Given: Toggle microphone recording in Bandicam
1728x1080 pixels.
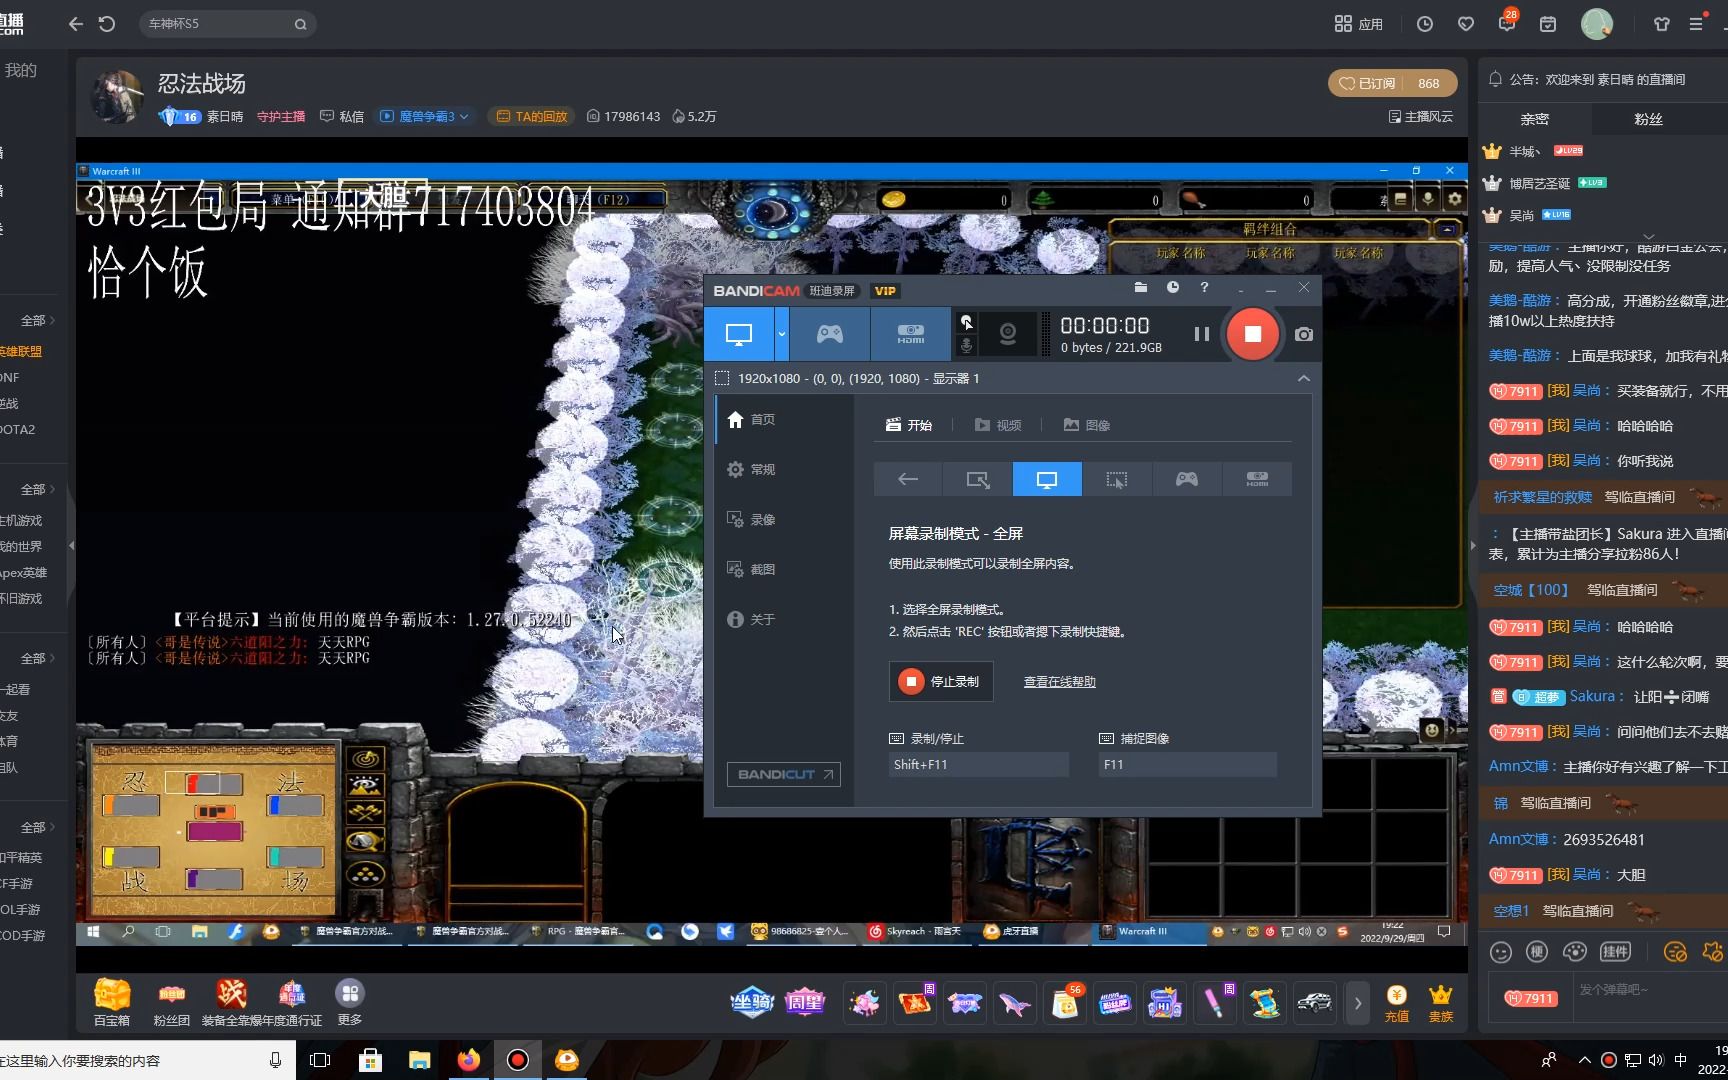Looking at the screenshot, I should point(966,346).
